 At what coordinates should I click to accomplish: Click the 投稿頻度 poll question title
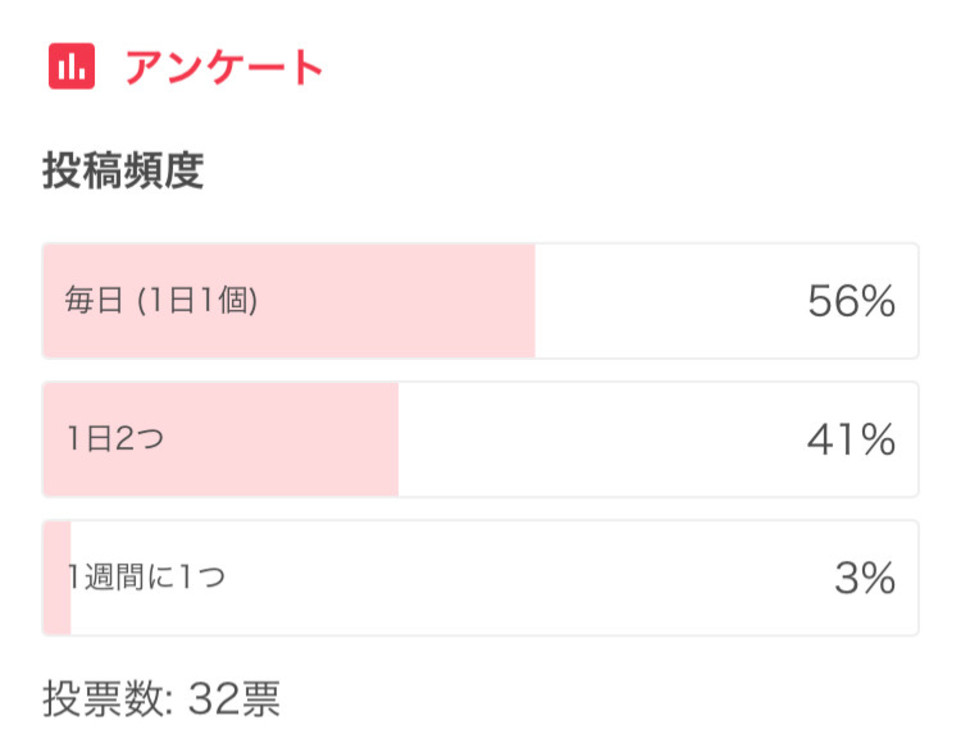123,170
